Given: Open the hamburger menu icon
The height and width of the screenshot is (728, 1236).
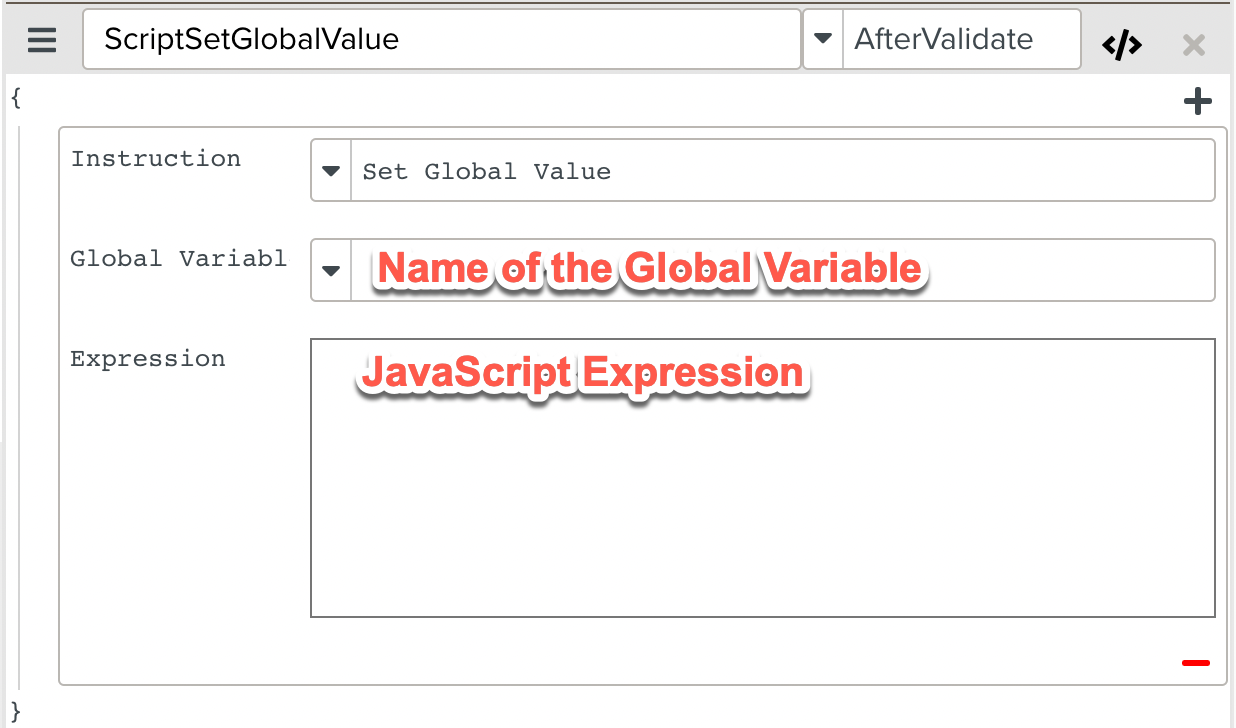Looking at the screenshot, I should (x=40, y=40).
